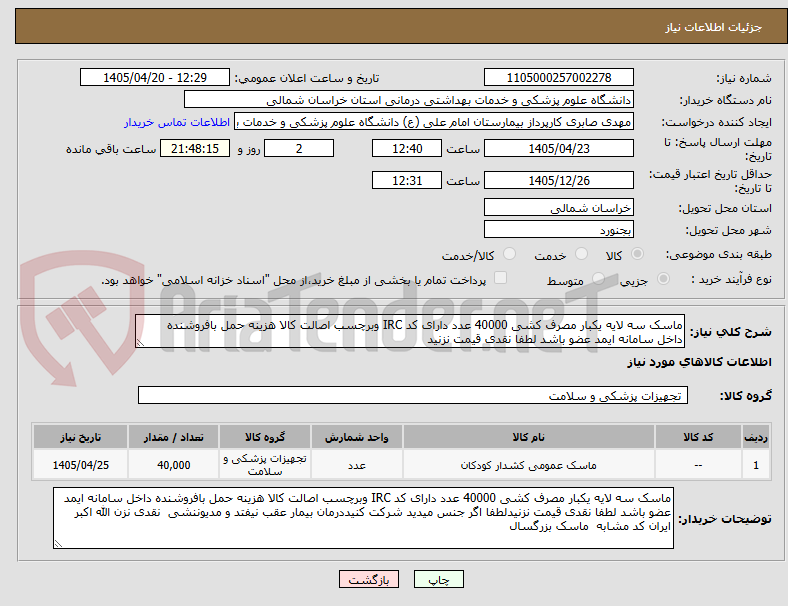Click the کد کالا column header
Image resolution: width=788 pixels, height=606 pixels.
(x=699, y=437)
